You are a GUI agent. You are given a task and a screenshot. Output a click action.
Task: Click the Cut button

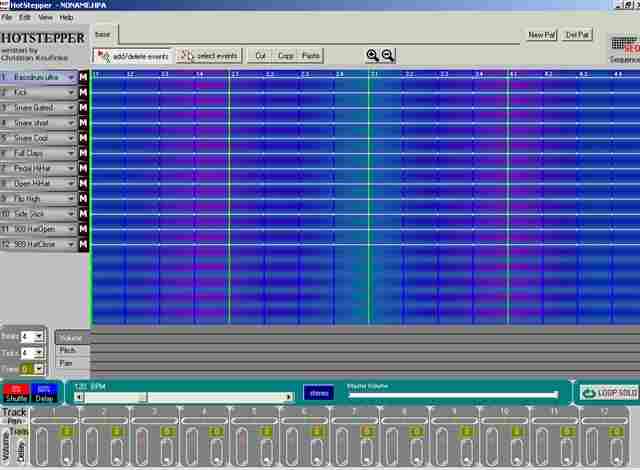(x=260, y=56)
